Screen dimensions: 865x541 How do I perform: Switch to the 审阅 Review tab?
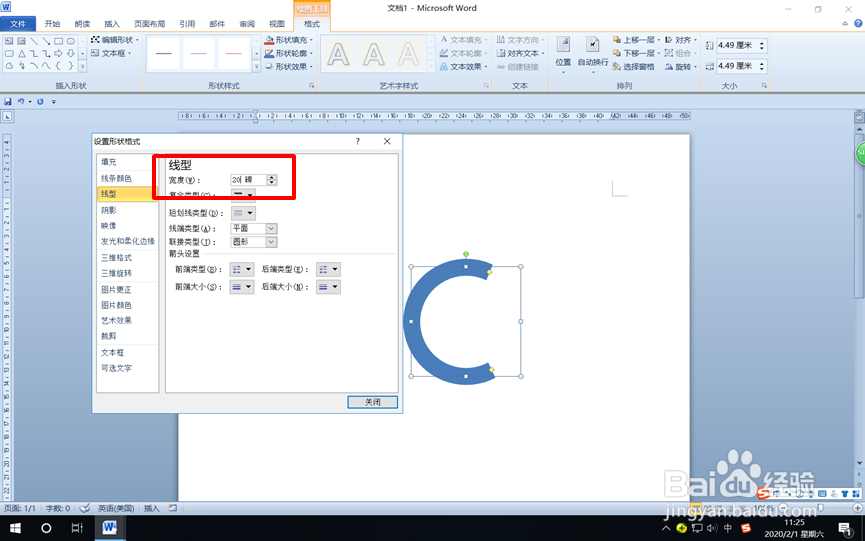tap(247, 24)
